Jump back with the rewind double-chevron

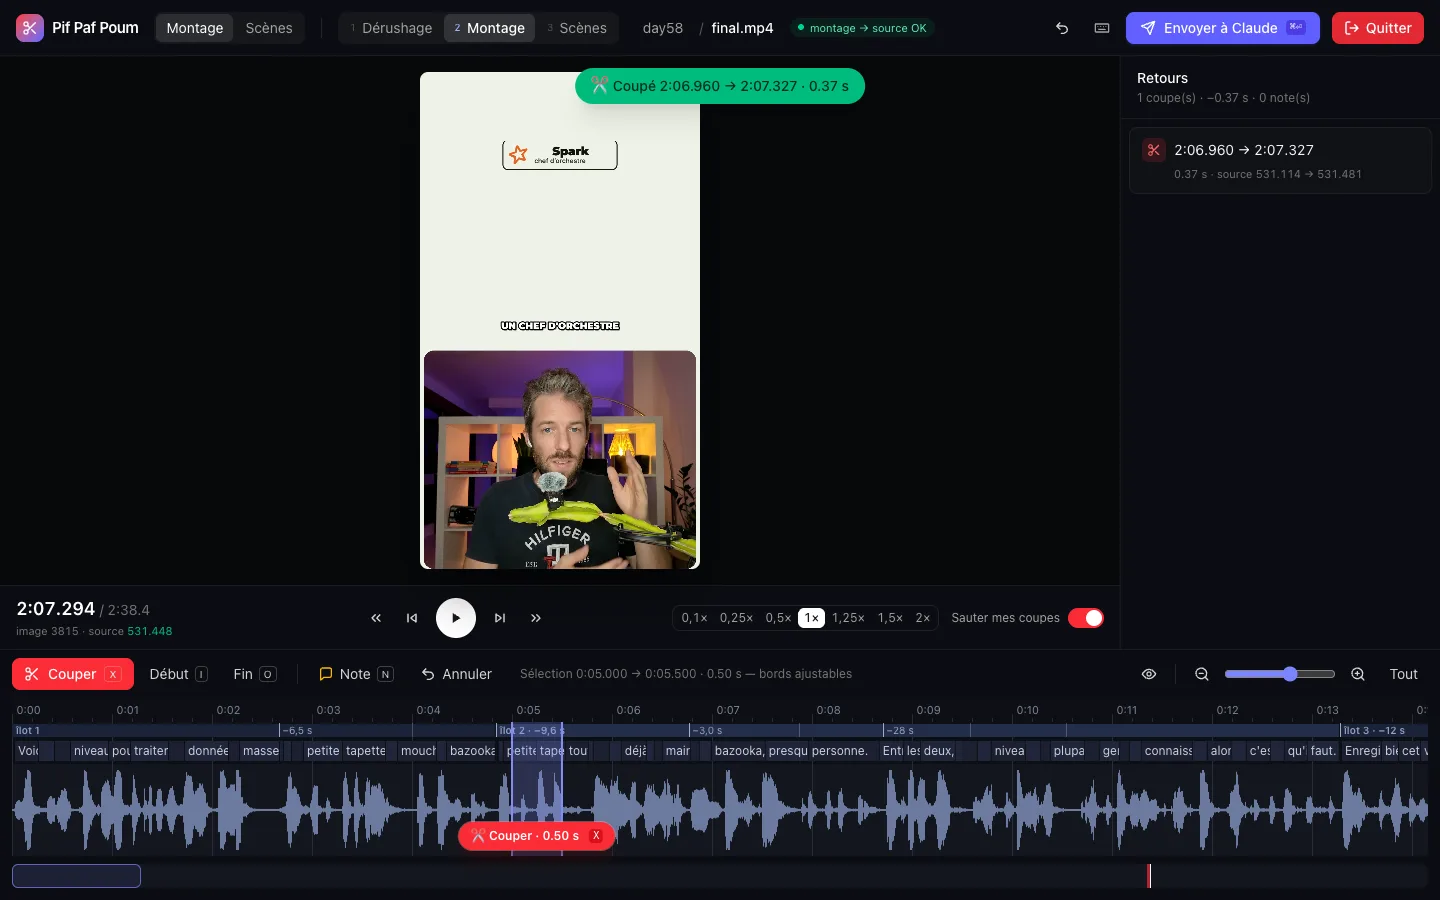[376, 618]
